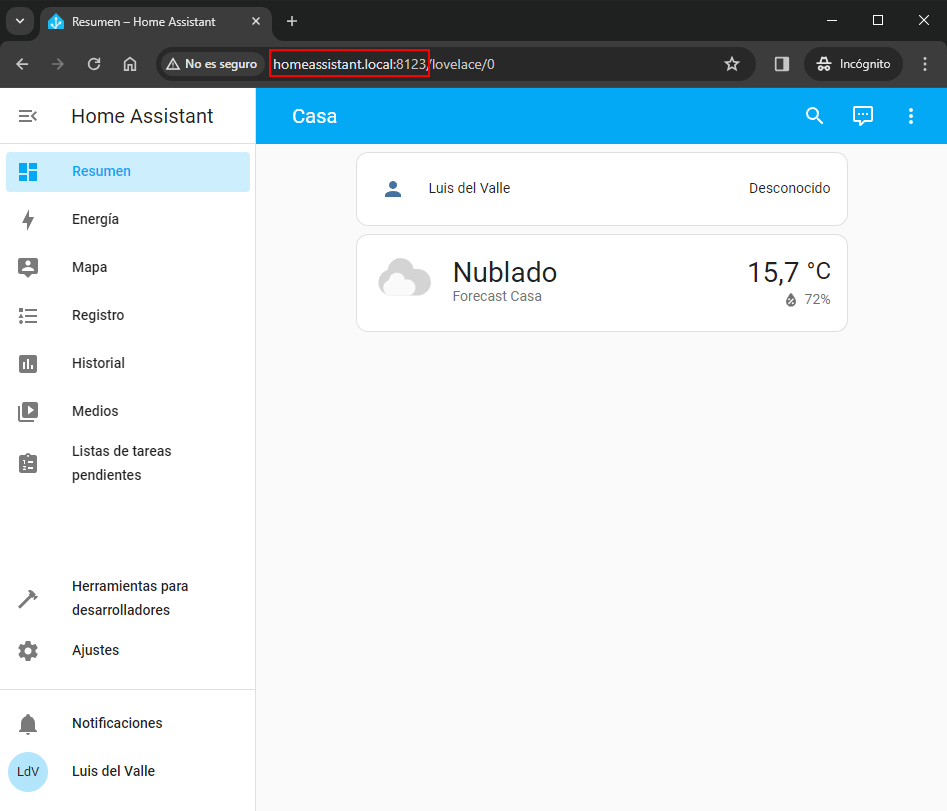Click the Mapa person marker icon
Image resolution: width=947 pixels, height=811 pixels.
(28, 268)
